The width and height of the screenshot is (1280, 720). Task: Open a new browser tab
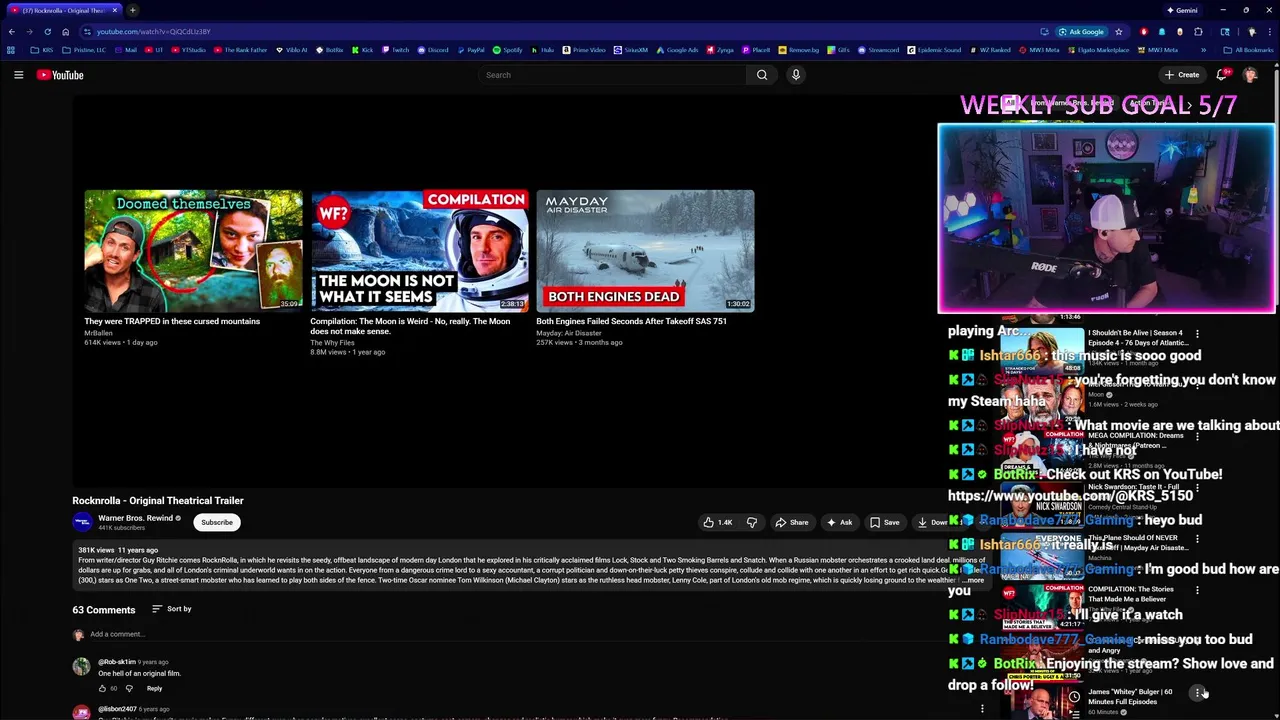[132, 10]
